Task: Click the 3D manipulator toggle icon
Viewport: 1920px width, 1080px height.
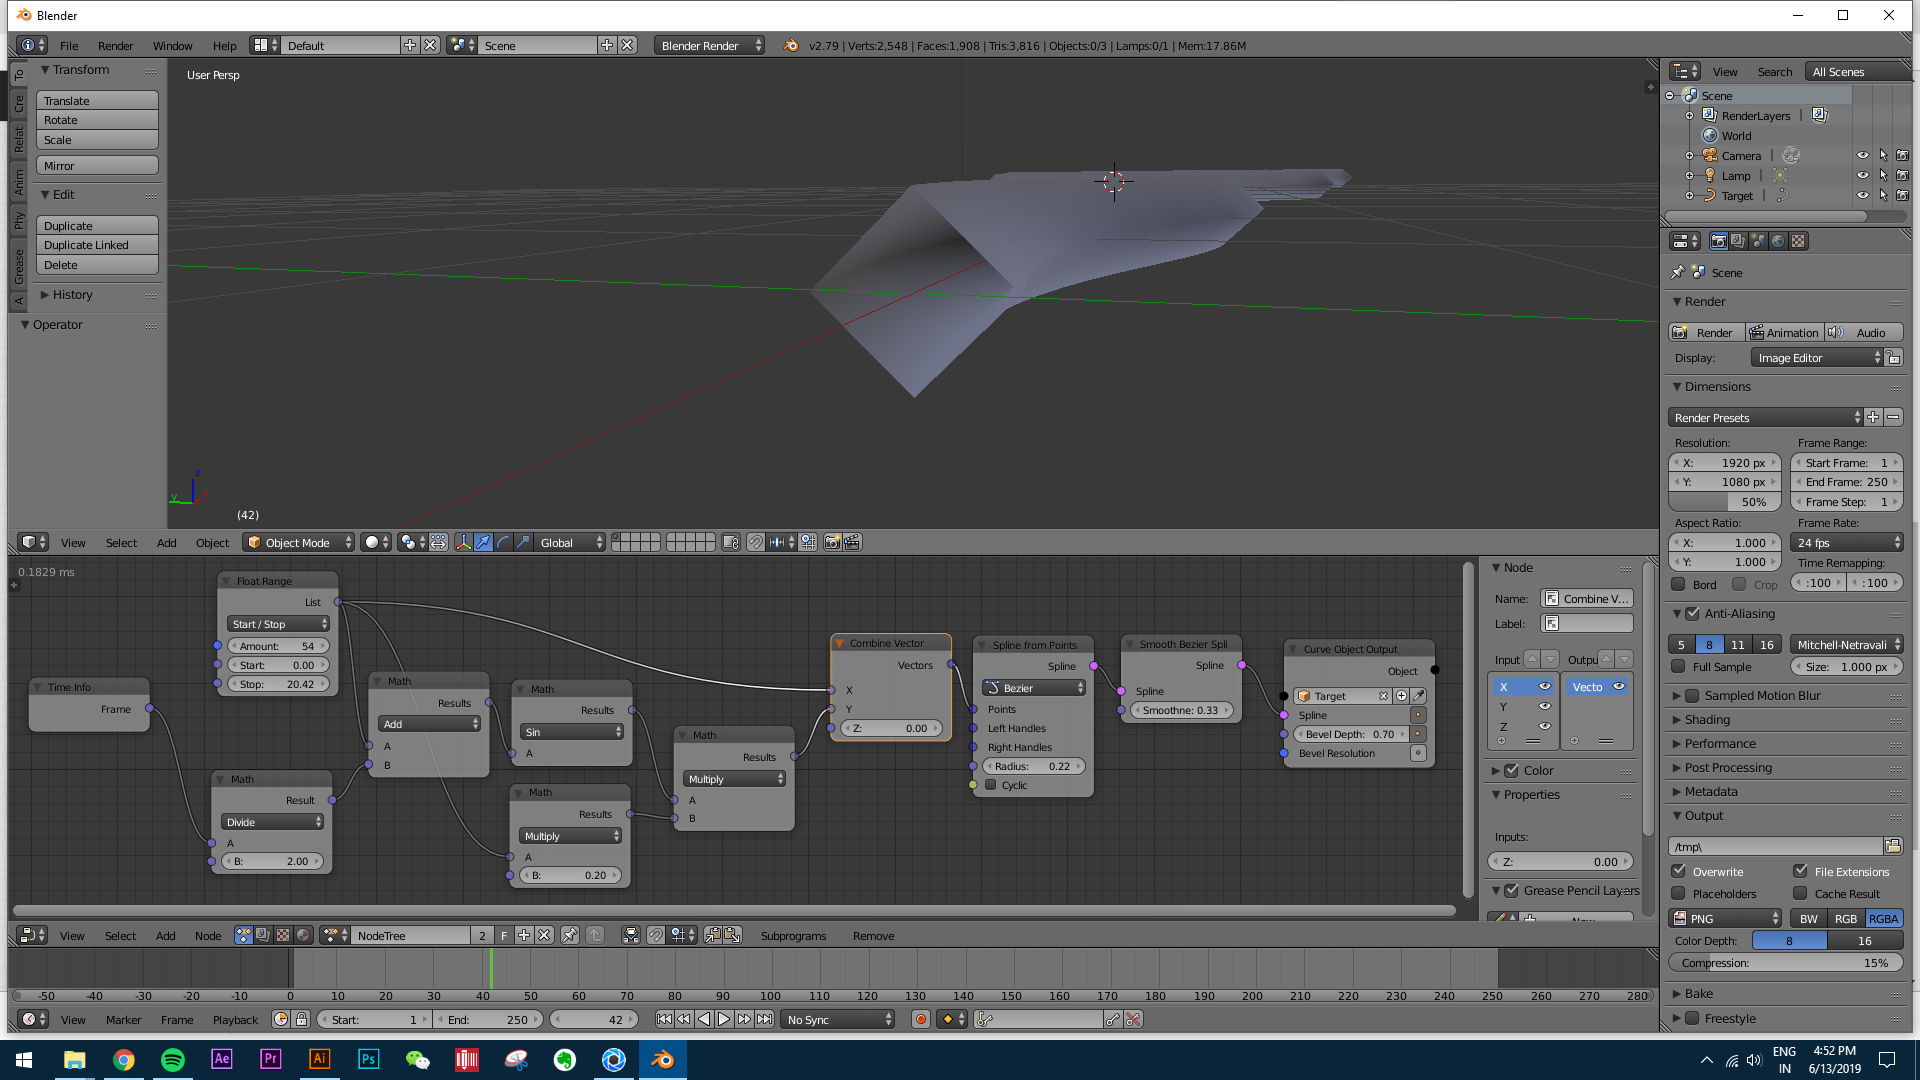Action: (x=463, y=542)
